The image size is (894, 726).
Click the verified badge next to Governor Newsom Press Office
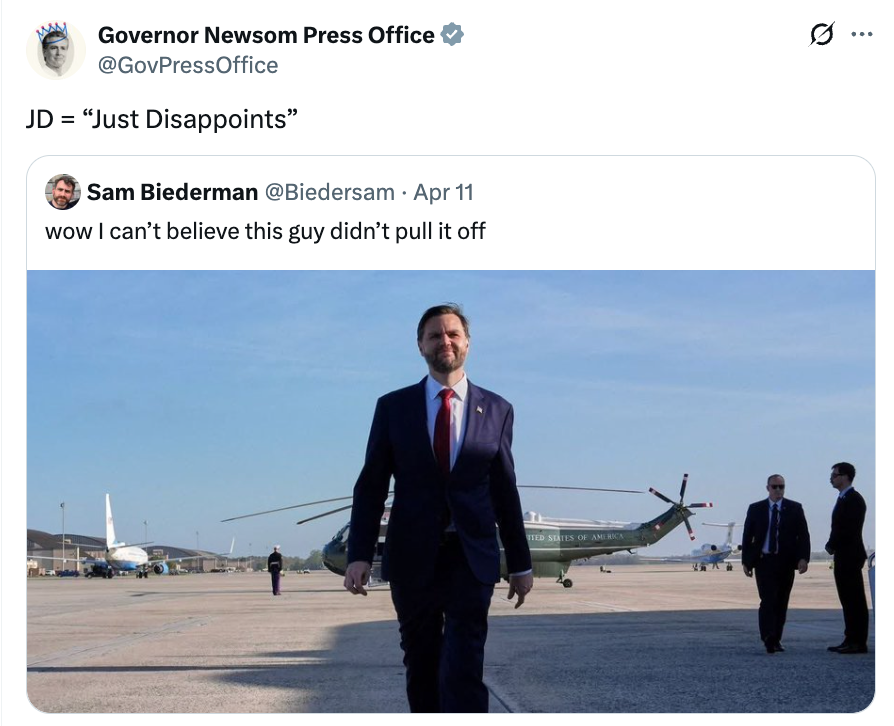coord(452,33)
